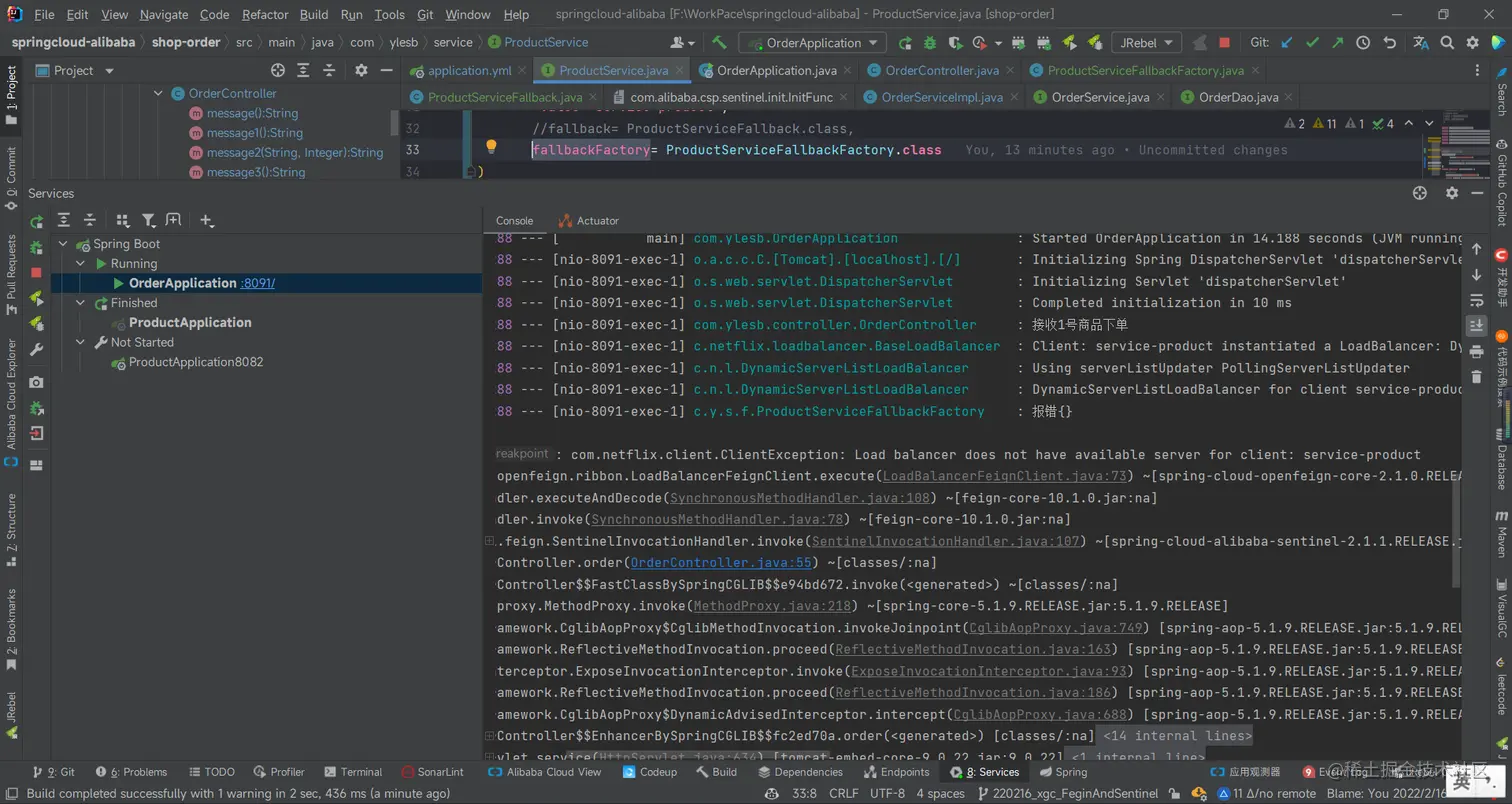Toggle scroll to end in console
The image size is (1512, 804).
point(1476,325)
